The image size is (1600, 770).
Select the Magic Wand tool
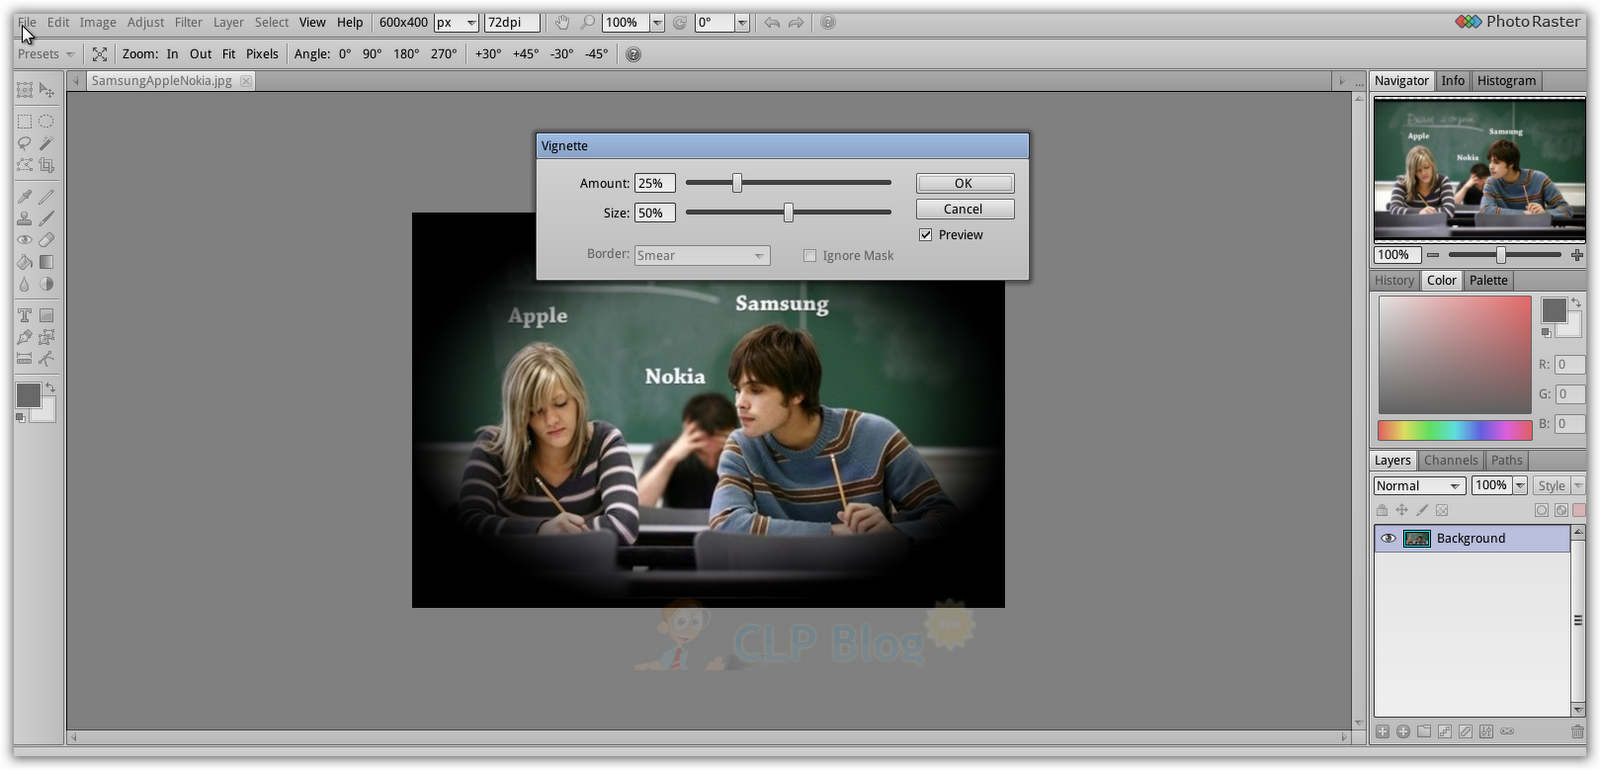click(47, 143)
